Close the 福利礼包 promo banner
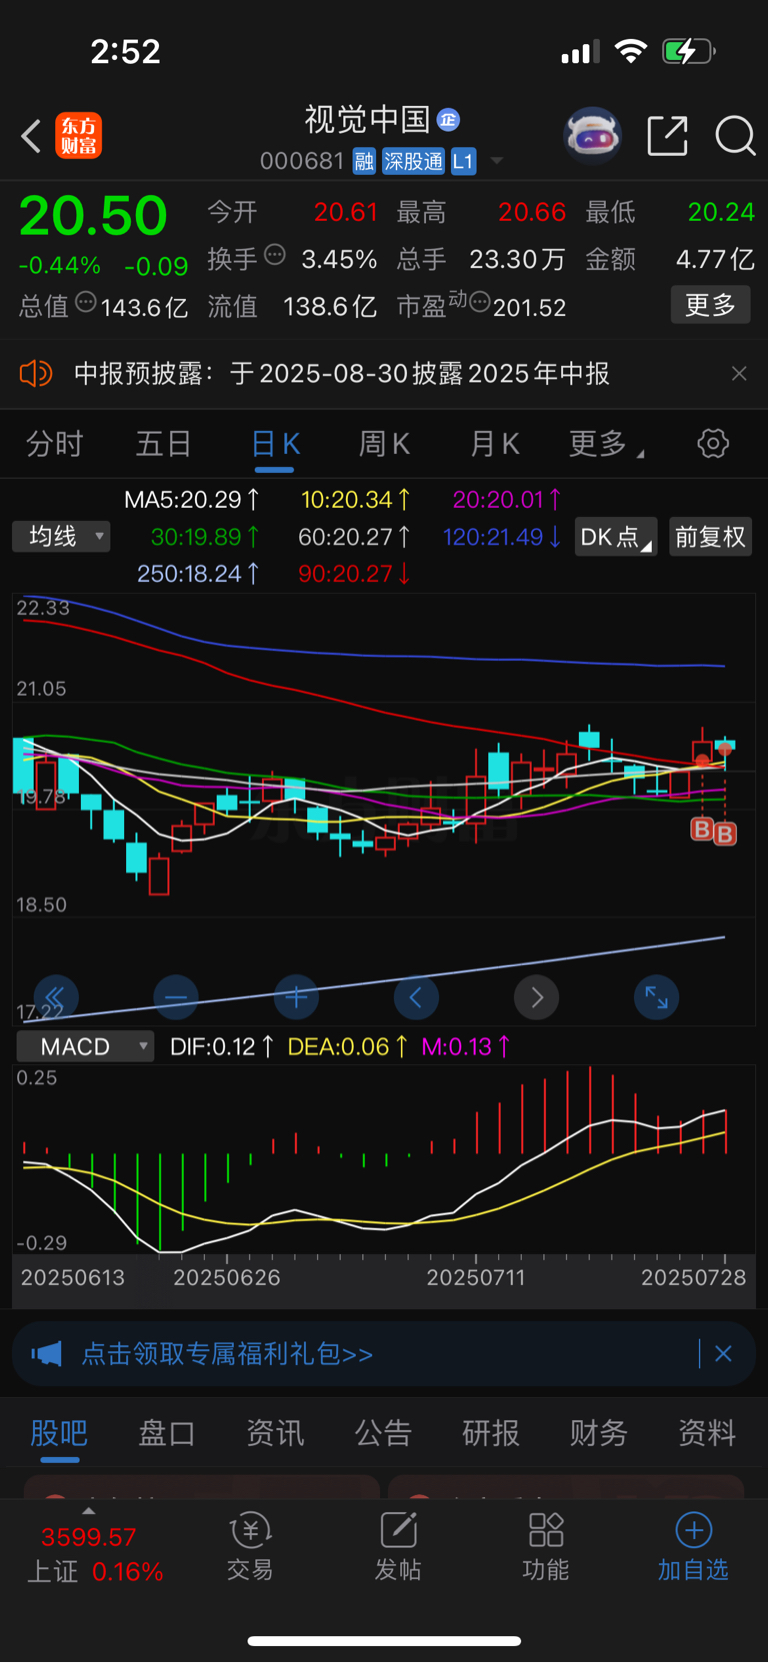The height and width of the screenshot is (1663, 768). [x=724, y=1354]
